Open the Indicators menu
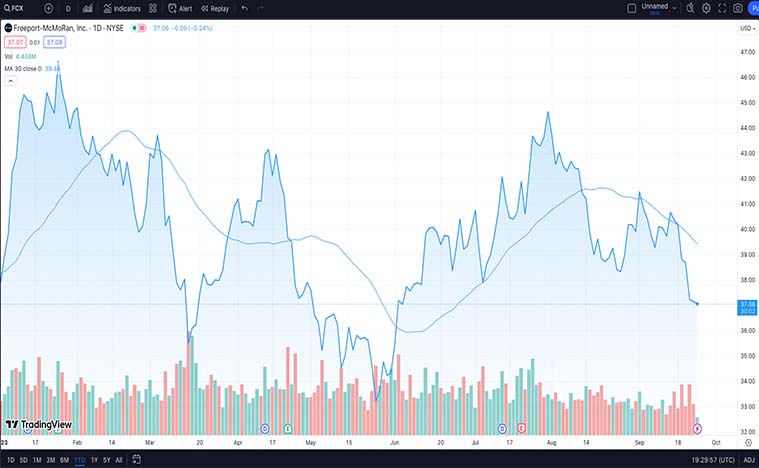Viewport: 759px width, 468px height. [x=122, y=9]
